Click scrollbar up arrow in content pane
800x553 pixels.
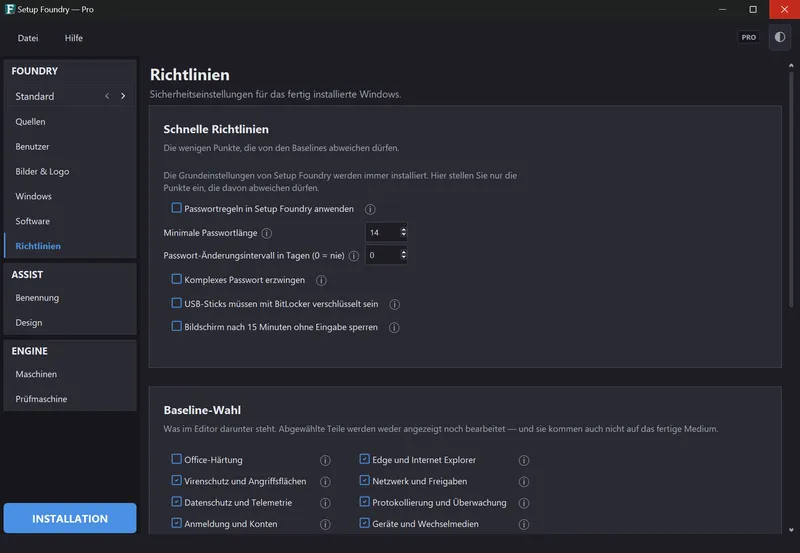[x=791, y=66]
